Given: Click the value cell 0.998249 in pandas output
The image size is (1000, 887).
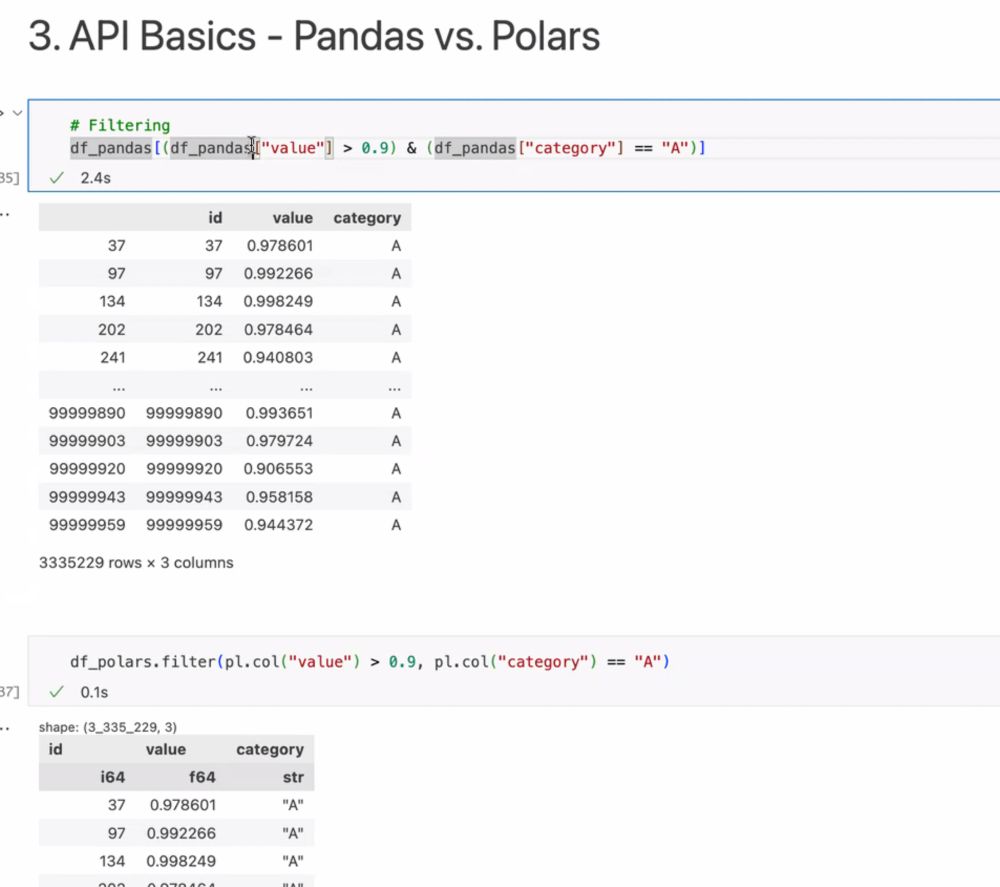Looking at the screenshot, I should (x=278, y=302).
